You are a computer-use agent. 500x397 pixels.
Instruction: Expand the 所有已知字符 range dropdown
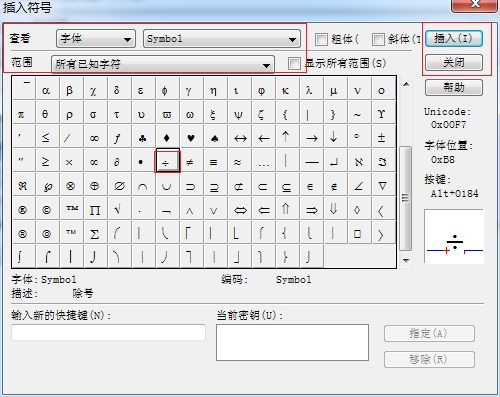[163, 64]
